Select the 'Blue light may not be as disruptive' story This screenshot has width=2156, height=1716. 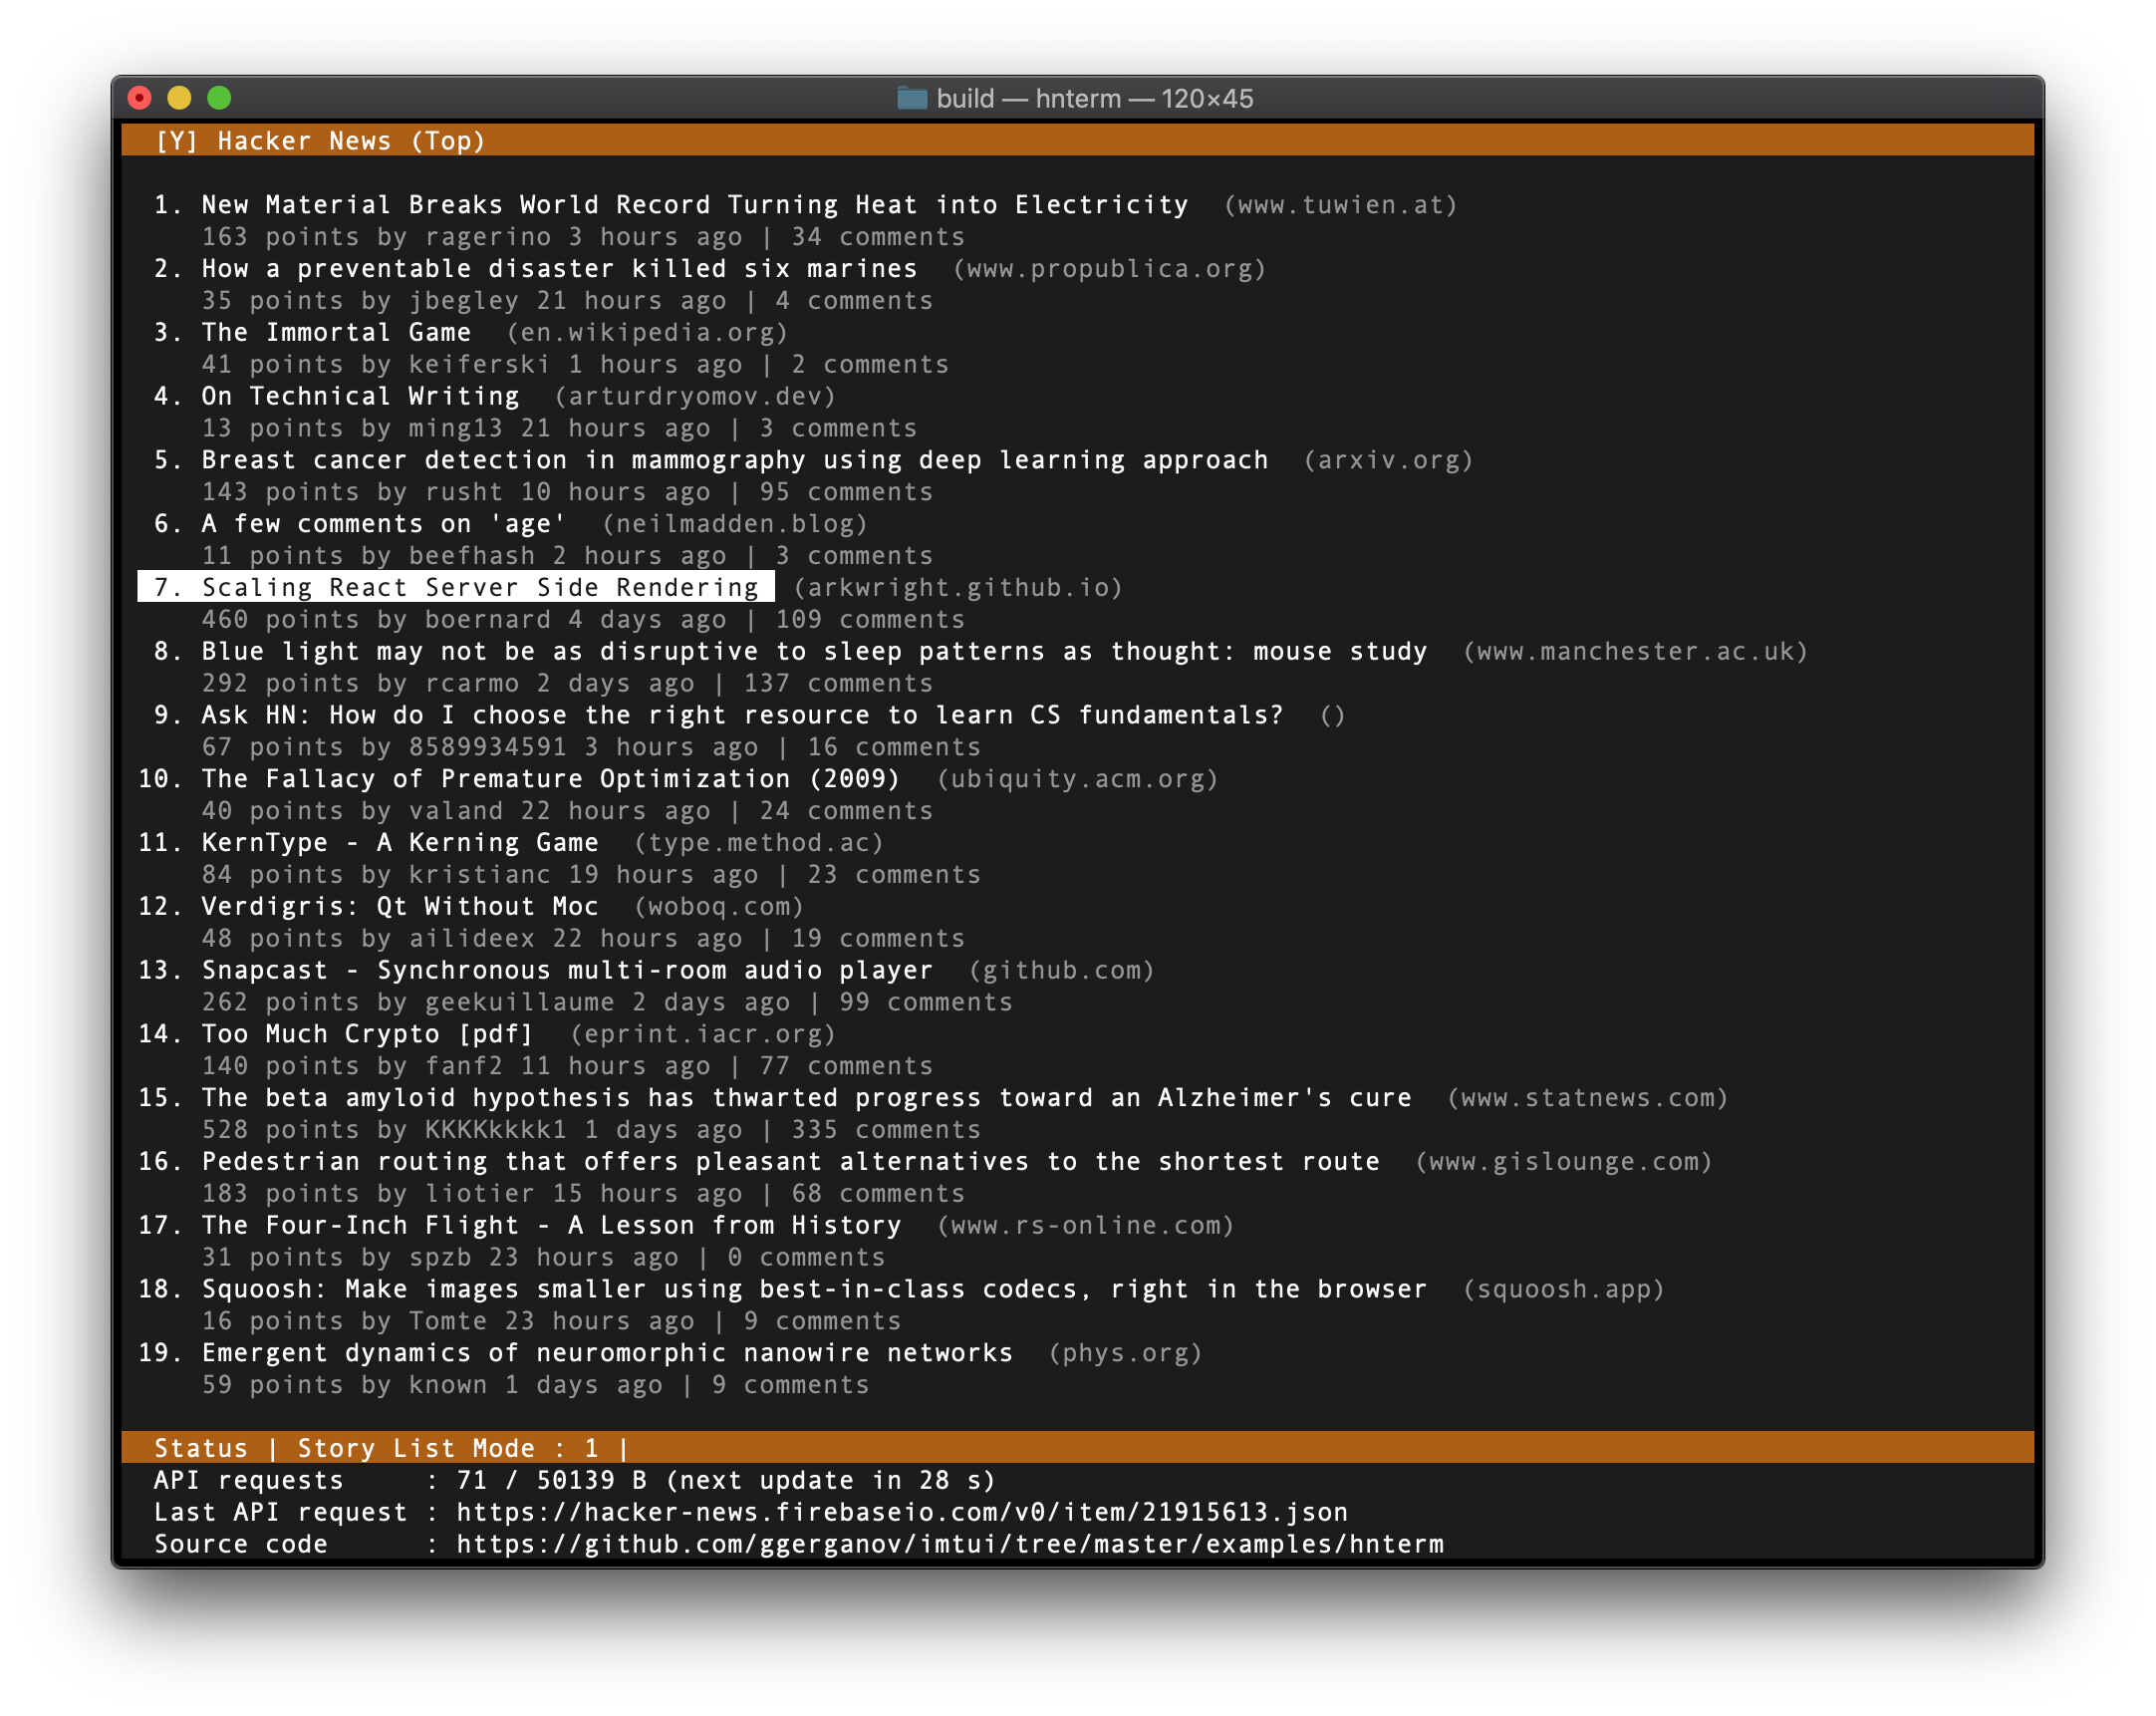814,652
